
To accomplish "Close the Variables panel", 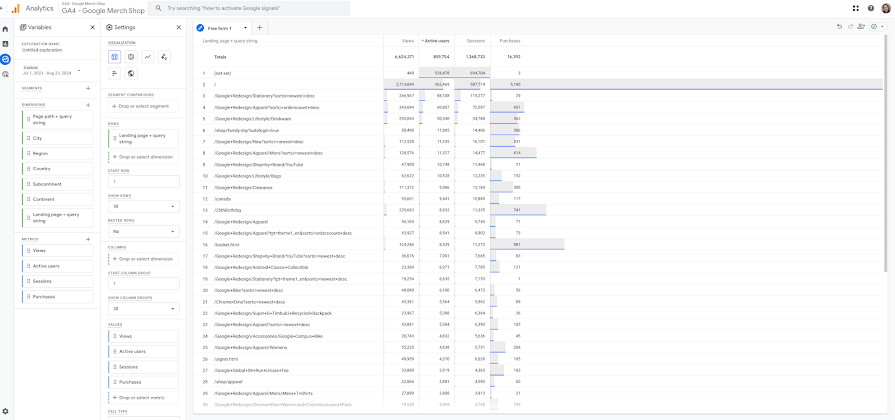I will point(92,27).
